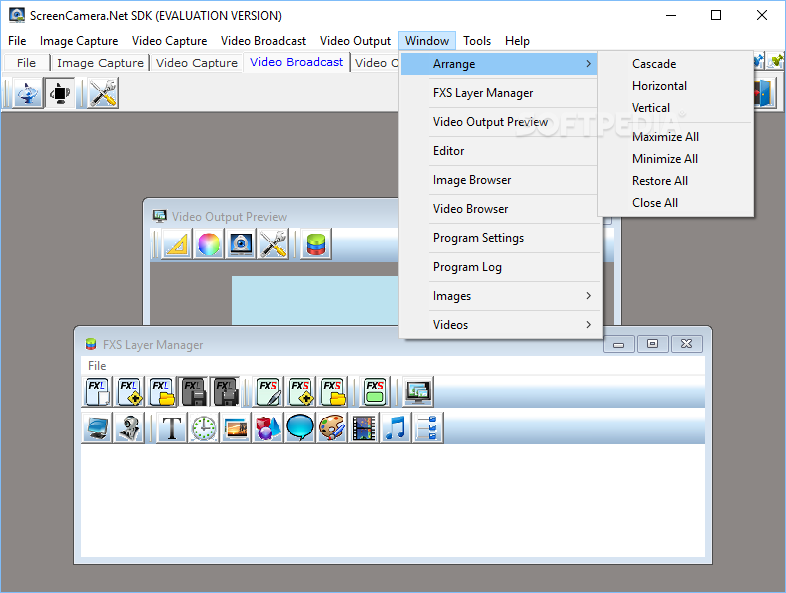Switch to the Video Capture toolbar tab
The height and width of the screenshot is (593, 786).
(x=196, y=63)
